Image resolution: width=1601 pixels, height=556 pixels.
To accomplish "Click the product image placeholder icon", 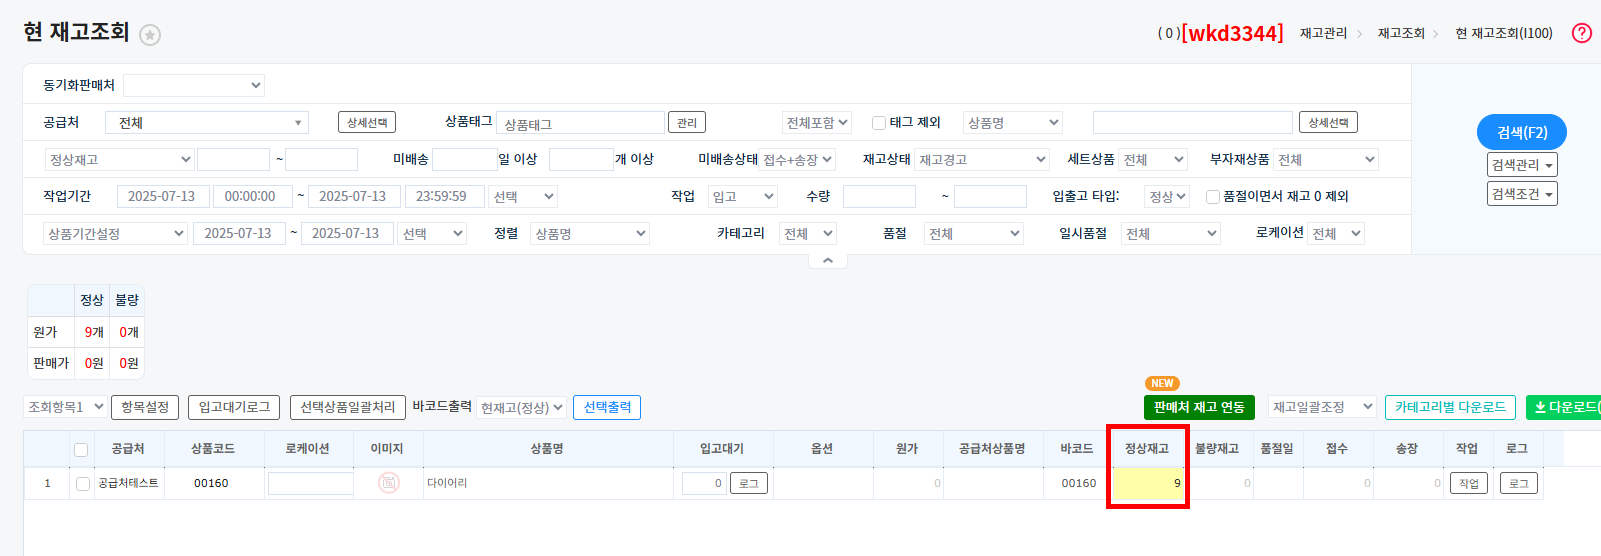I will click(x=388, y=483).
